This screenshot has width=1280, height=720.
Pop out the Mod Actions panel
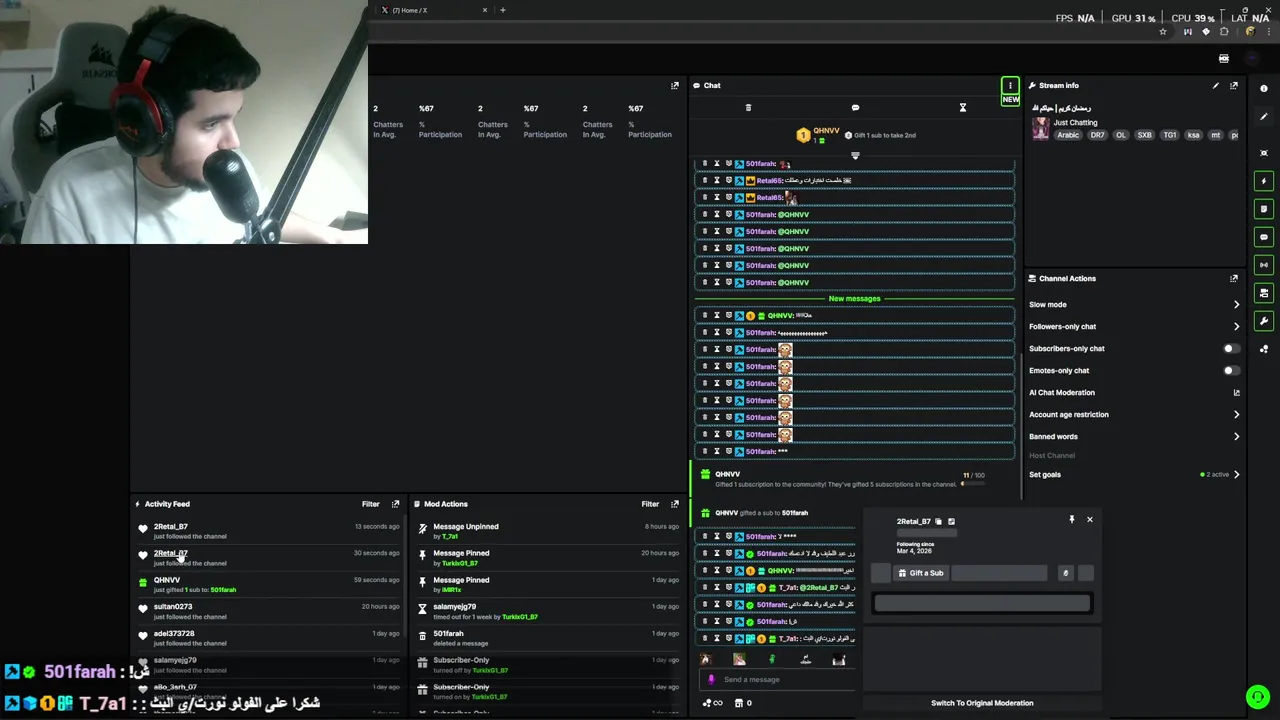[675, 504]
